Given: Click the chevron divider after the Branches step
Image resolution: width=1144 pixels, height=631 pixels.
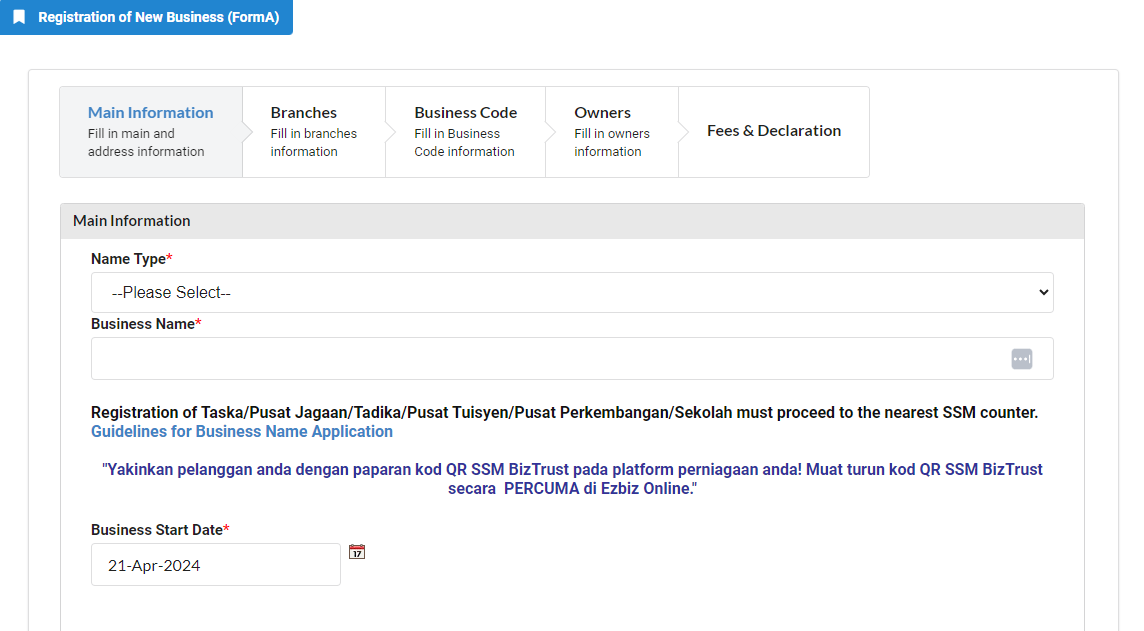Looking at the screenshot, I should point(390,131).
